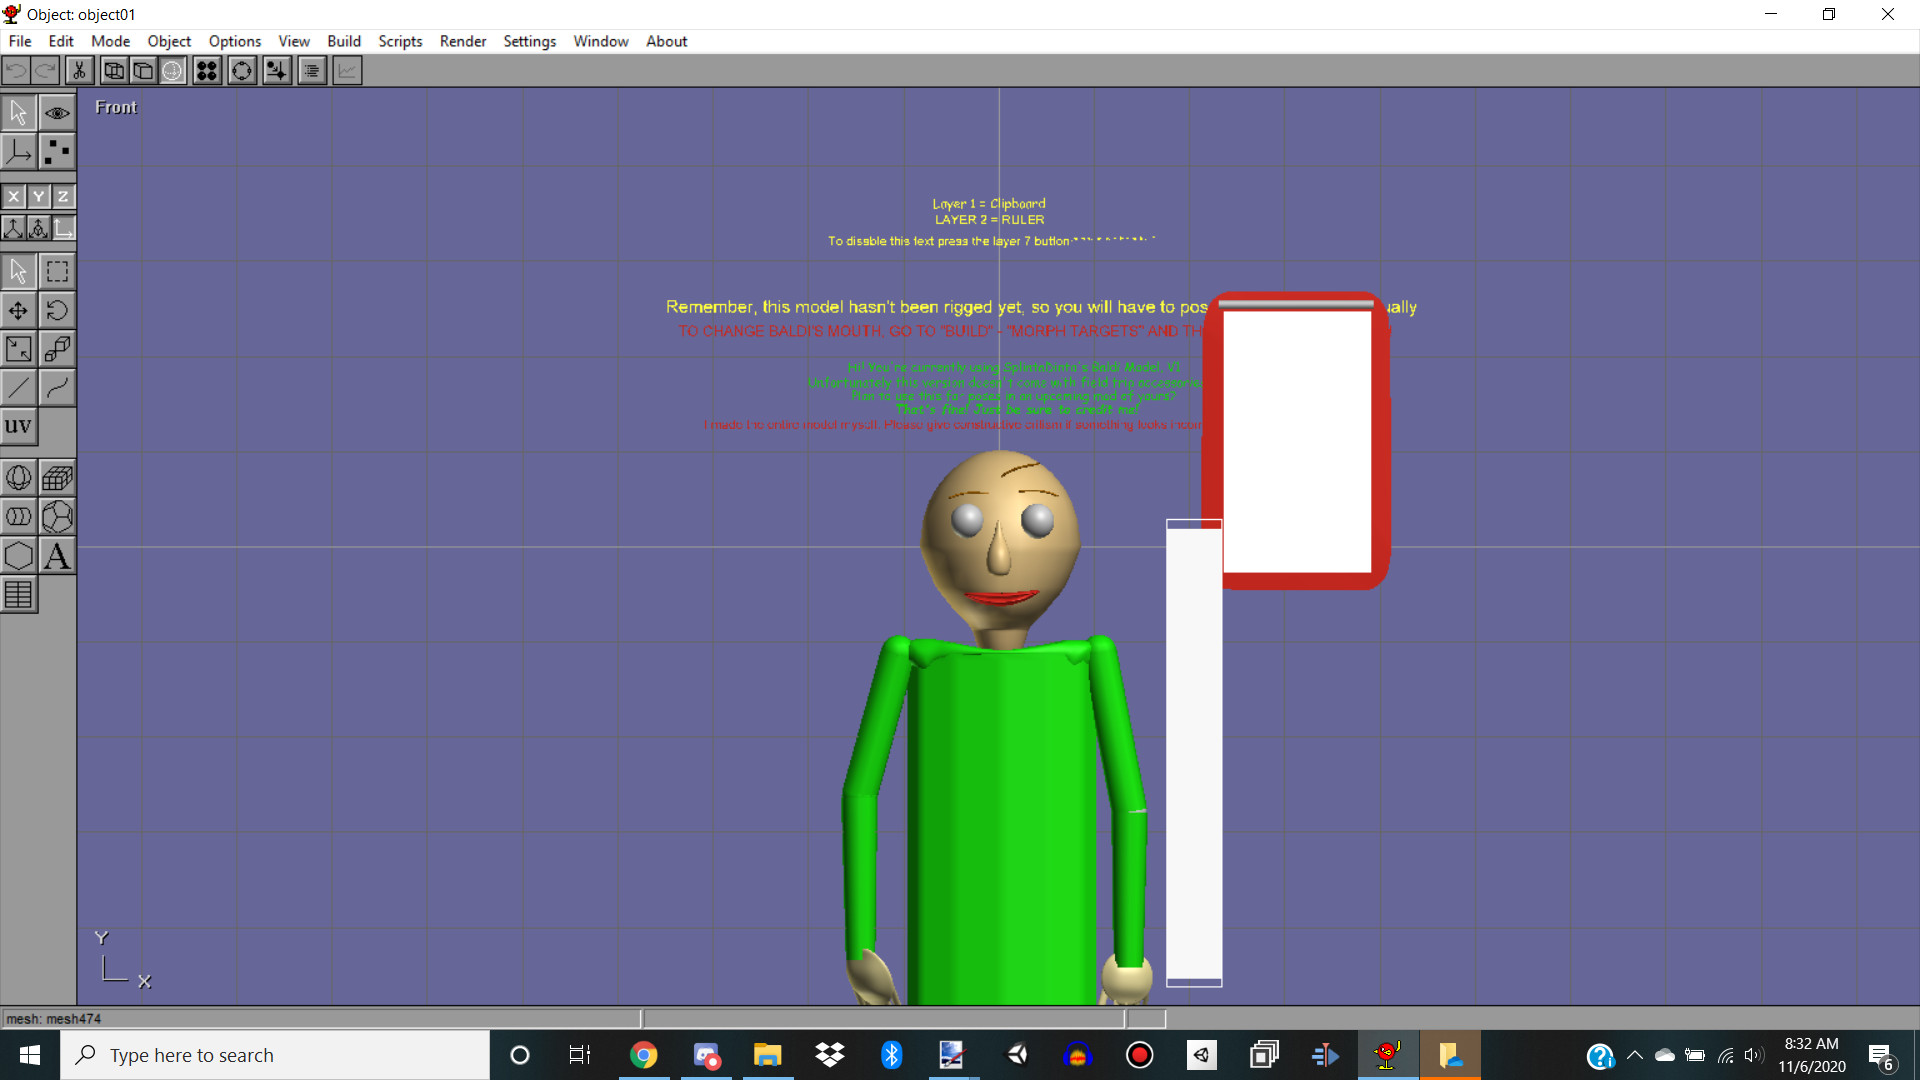Image resolution: width=1920 pixels, height=1080 pixels.
Task: Expand the Options menu dropdown
Action: click(233, 41)
